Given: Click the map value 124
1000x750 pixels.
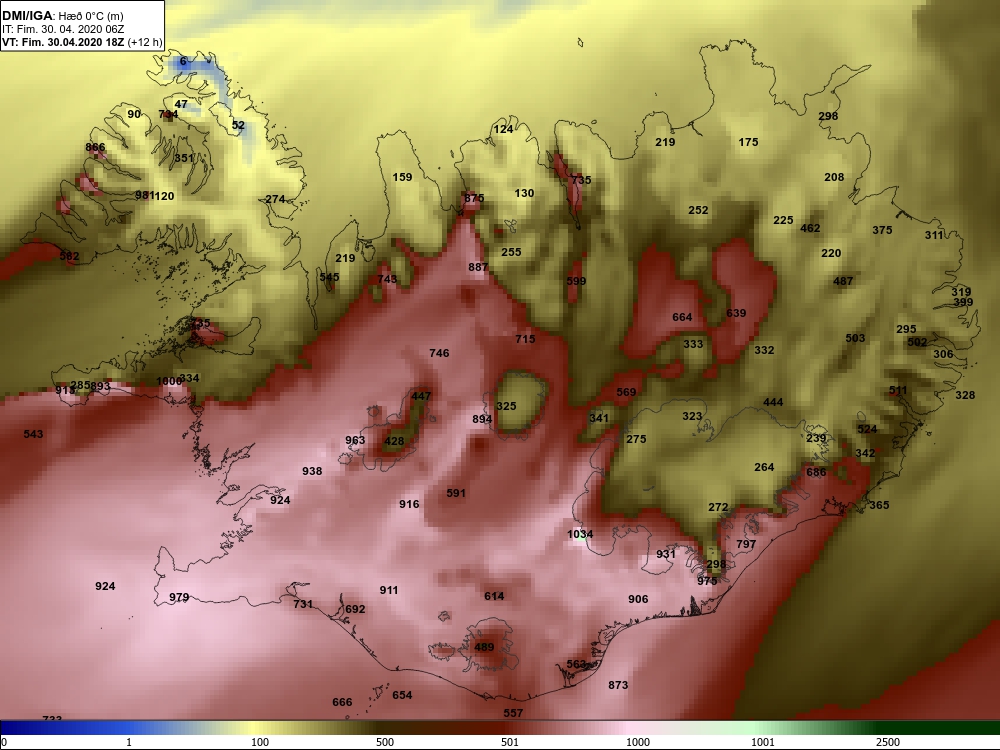Looking at the screenshot, I should pyautogui.click(x=503, y=129).
